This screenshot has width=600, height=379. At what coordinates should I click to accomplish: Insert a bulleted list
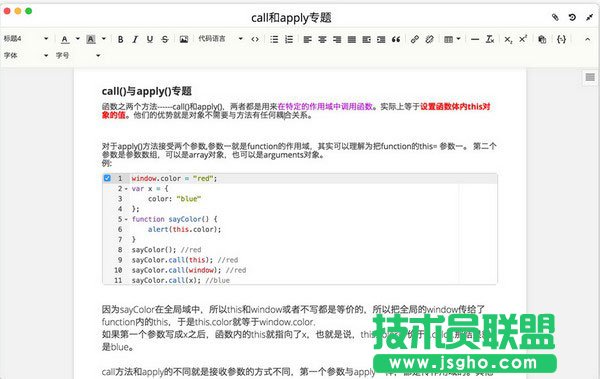coord(274,39)
